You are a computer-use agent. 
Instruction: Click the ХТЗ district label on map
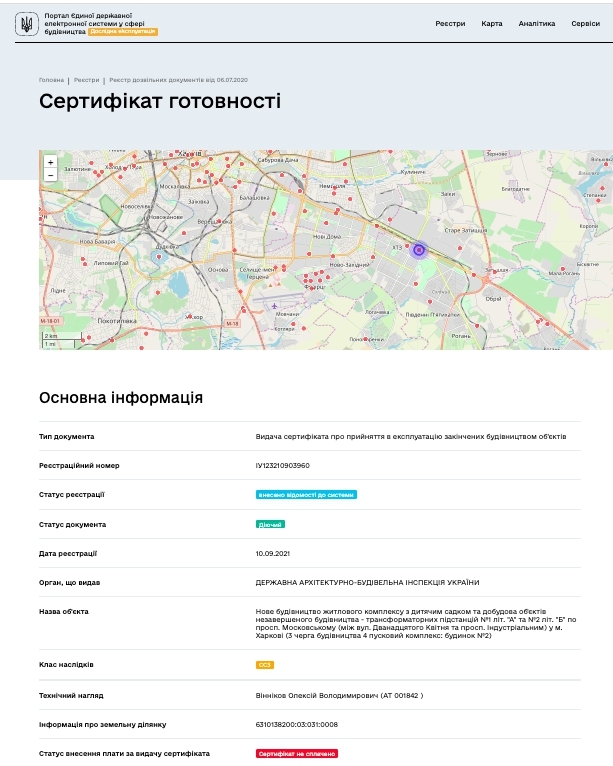point(397,248)
